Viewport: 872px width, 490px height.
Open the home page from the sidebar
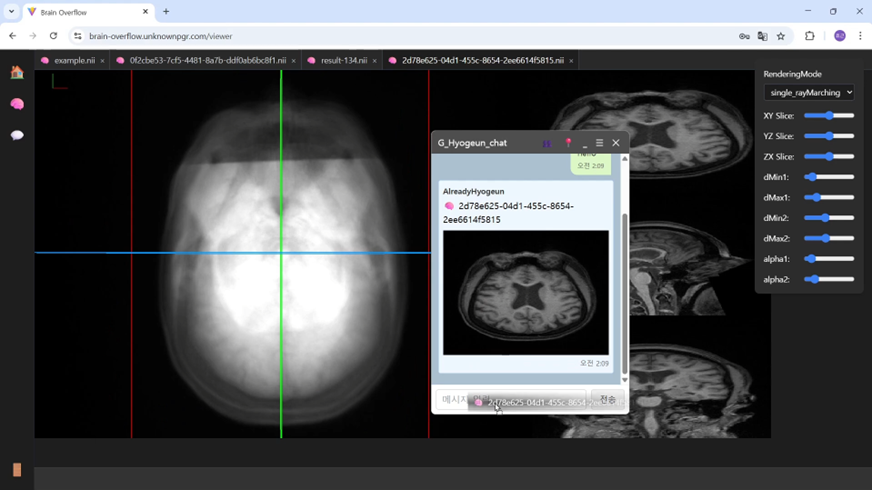pos(17,72)
